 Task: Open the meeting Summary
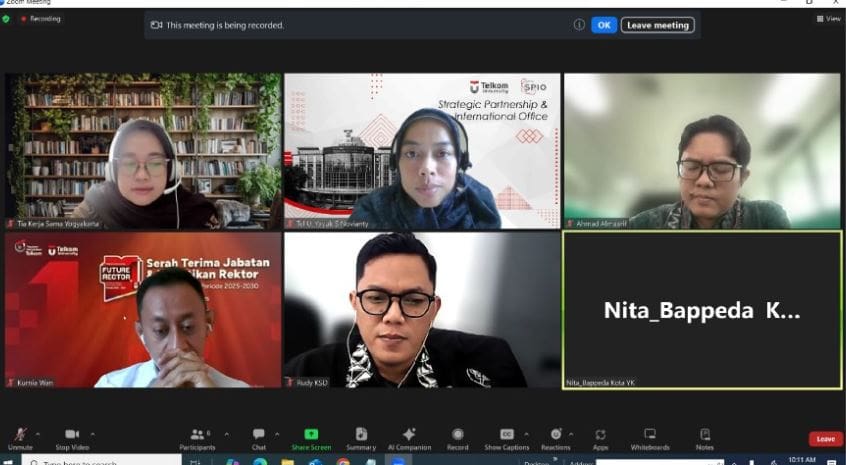point(361,437)
